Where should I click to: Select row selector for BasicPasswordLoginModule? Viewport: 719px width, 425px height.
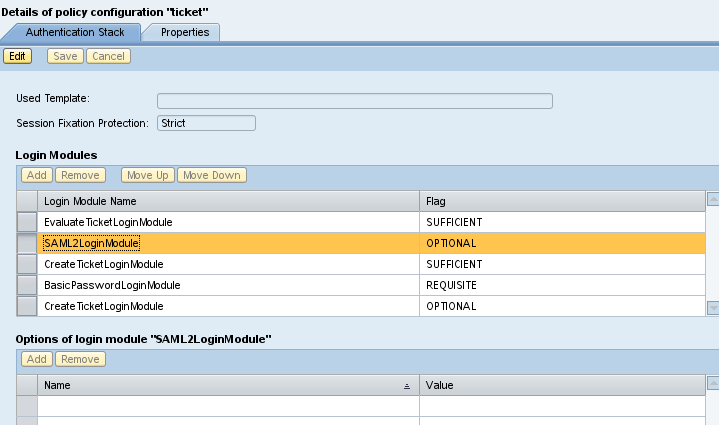28,285
